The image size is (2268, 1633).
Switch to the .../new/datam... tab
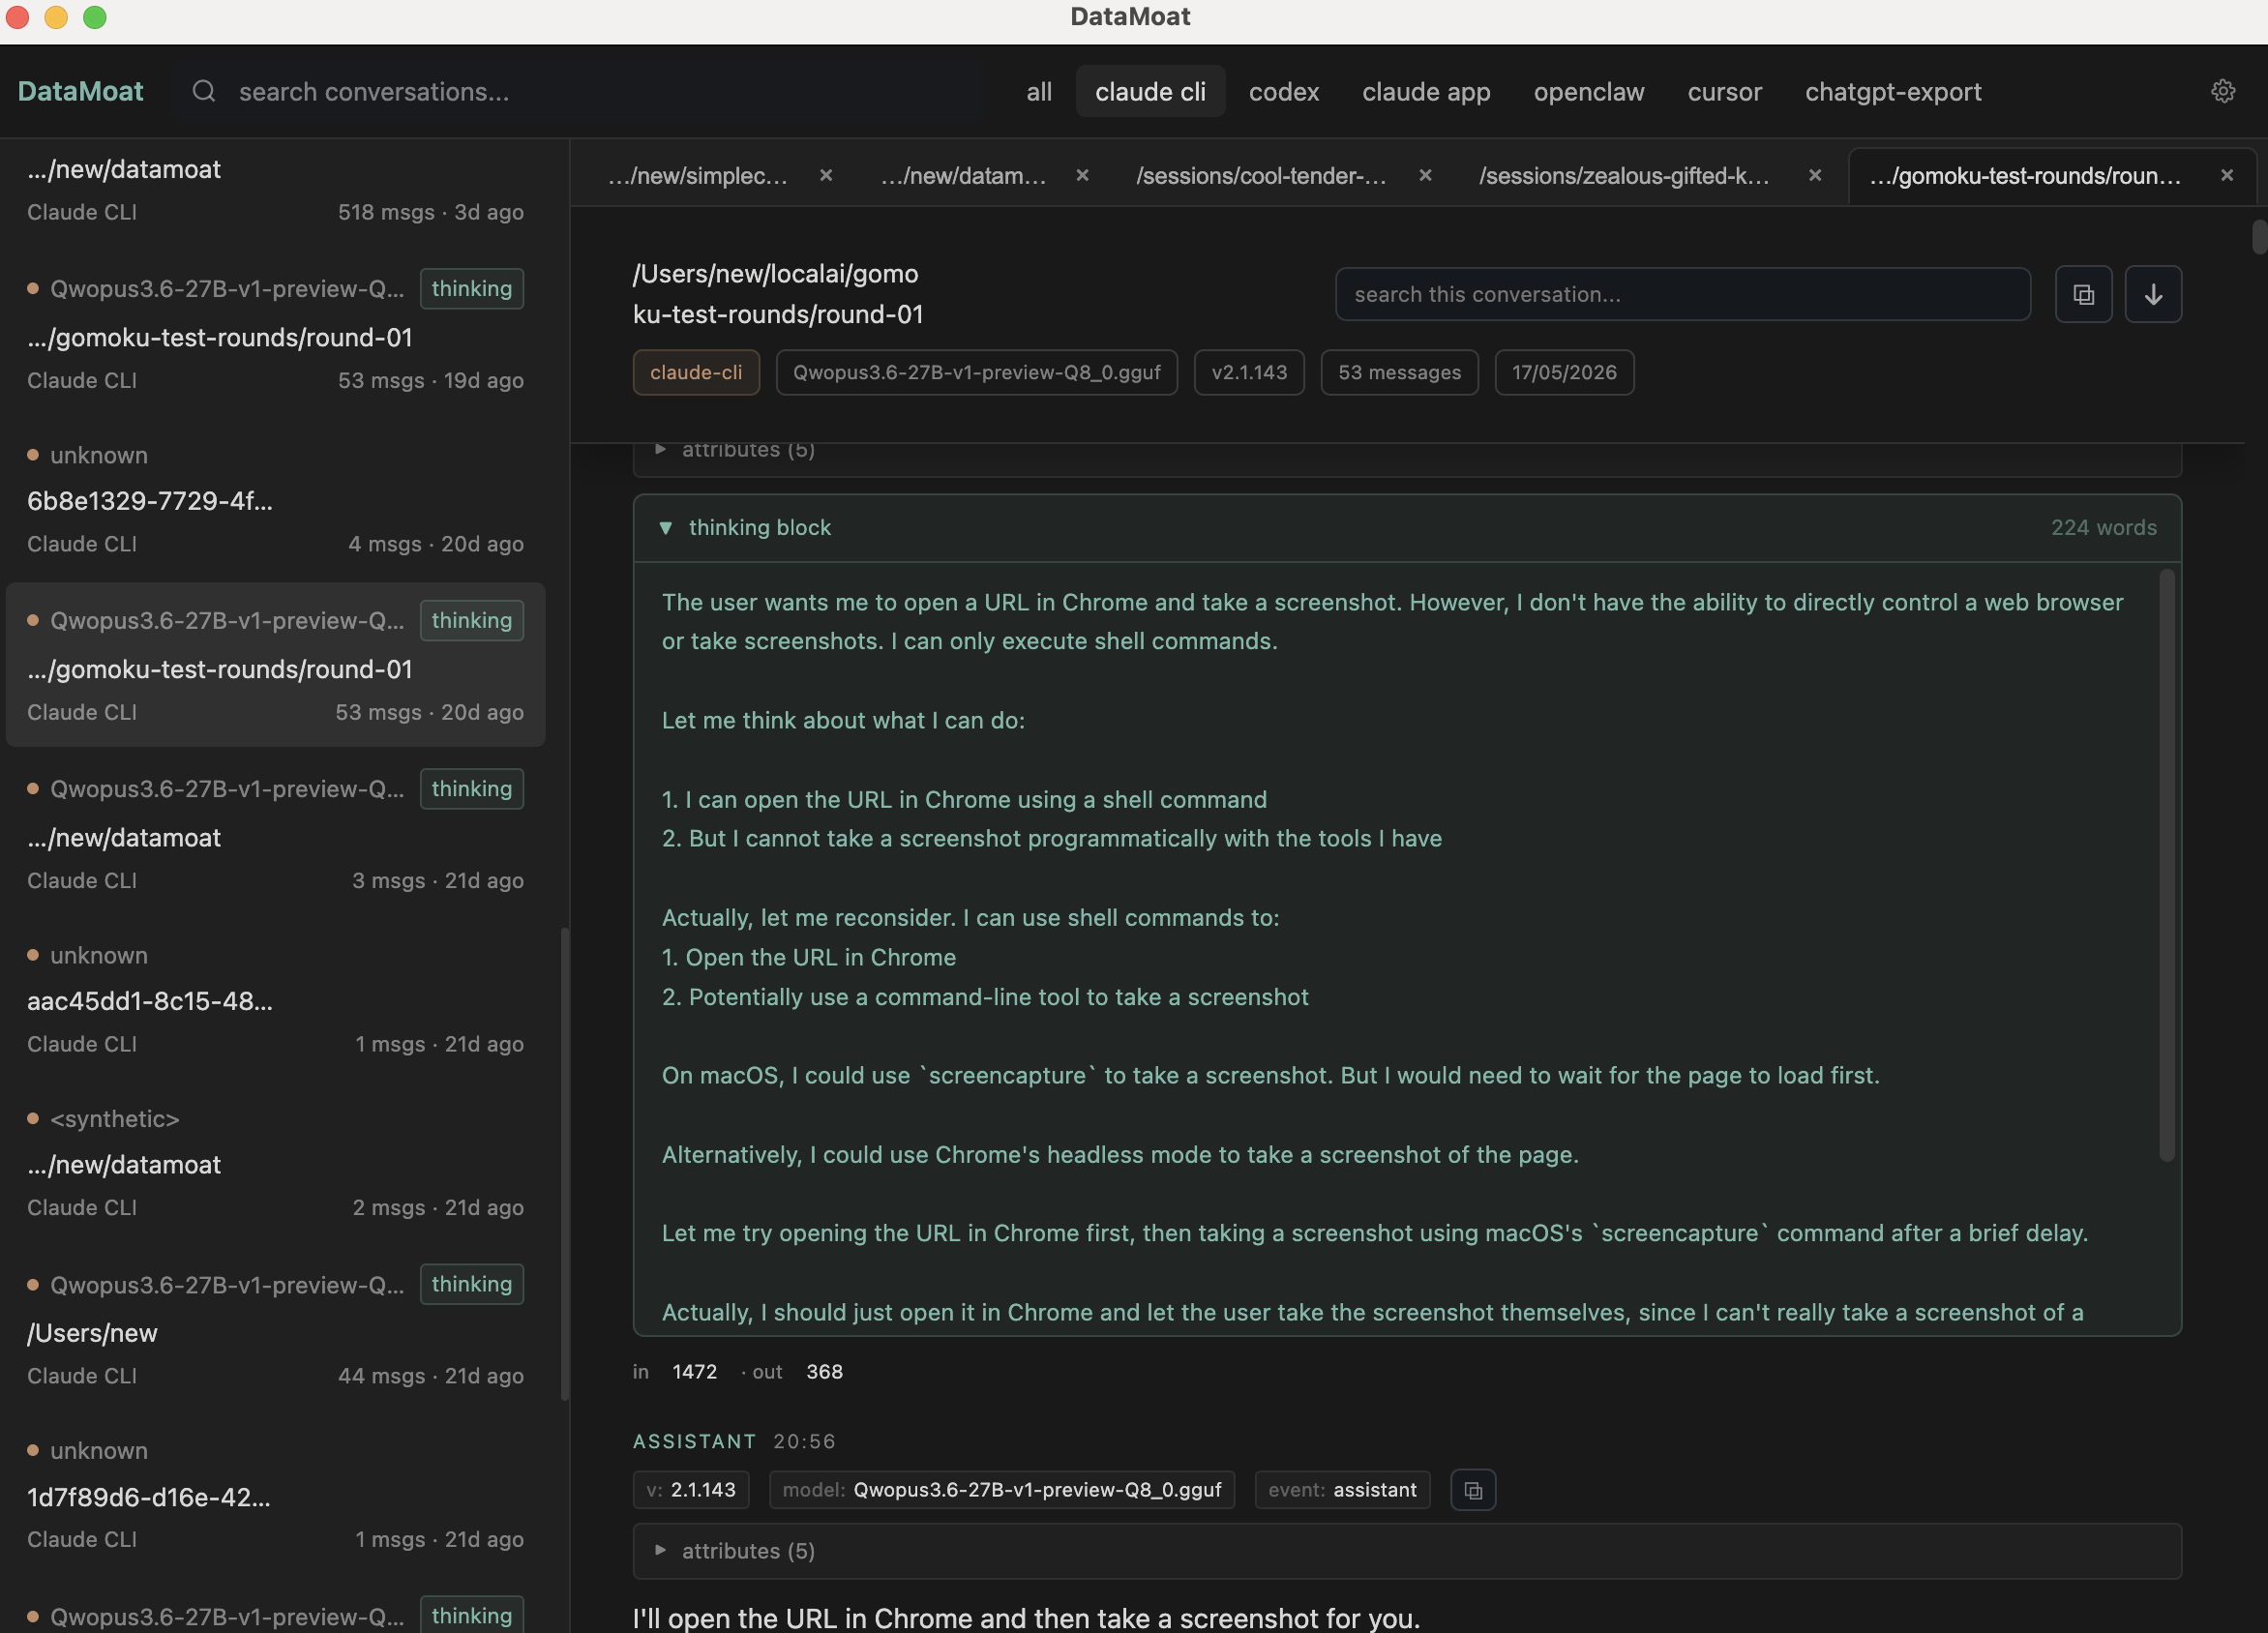(963, 176)
